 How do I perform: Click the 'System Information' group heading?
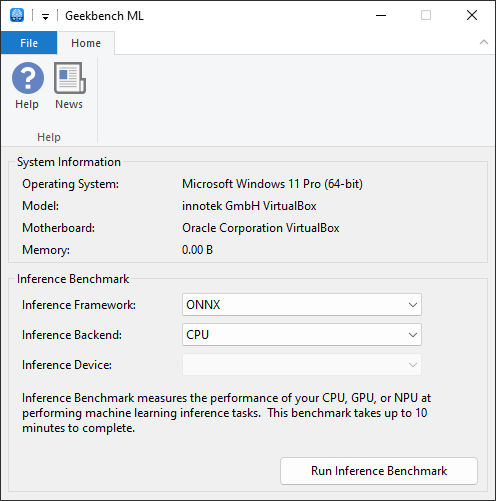click(69, 162)
